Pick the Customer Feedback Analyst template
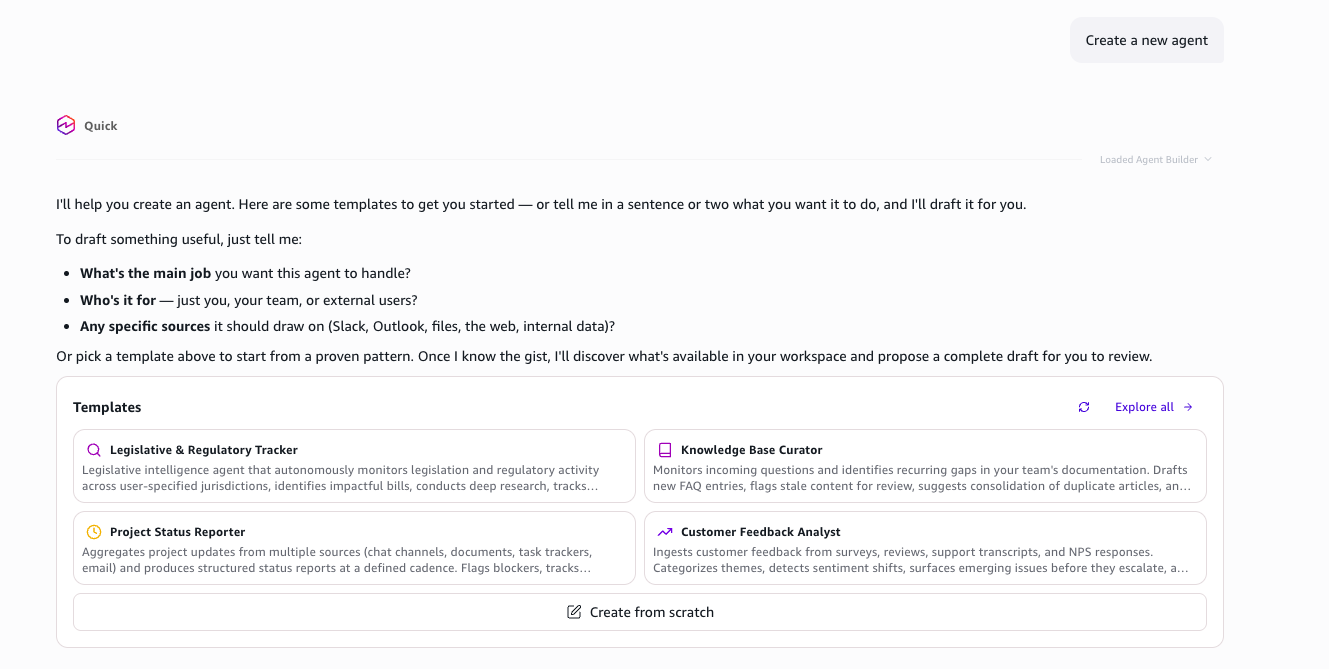 [x=925, y=548]
